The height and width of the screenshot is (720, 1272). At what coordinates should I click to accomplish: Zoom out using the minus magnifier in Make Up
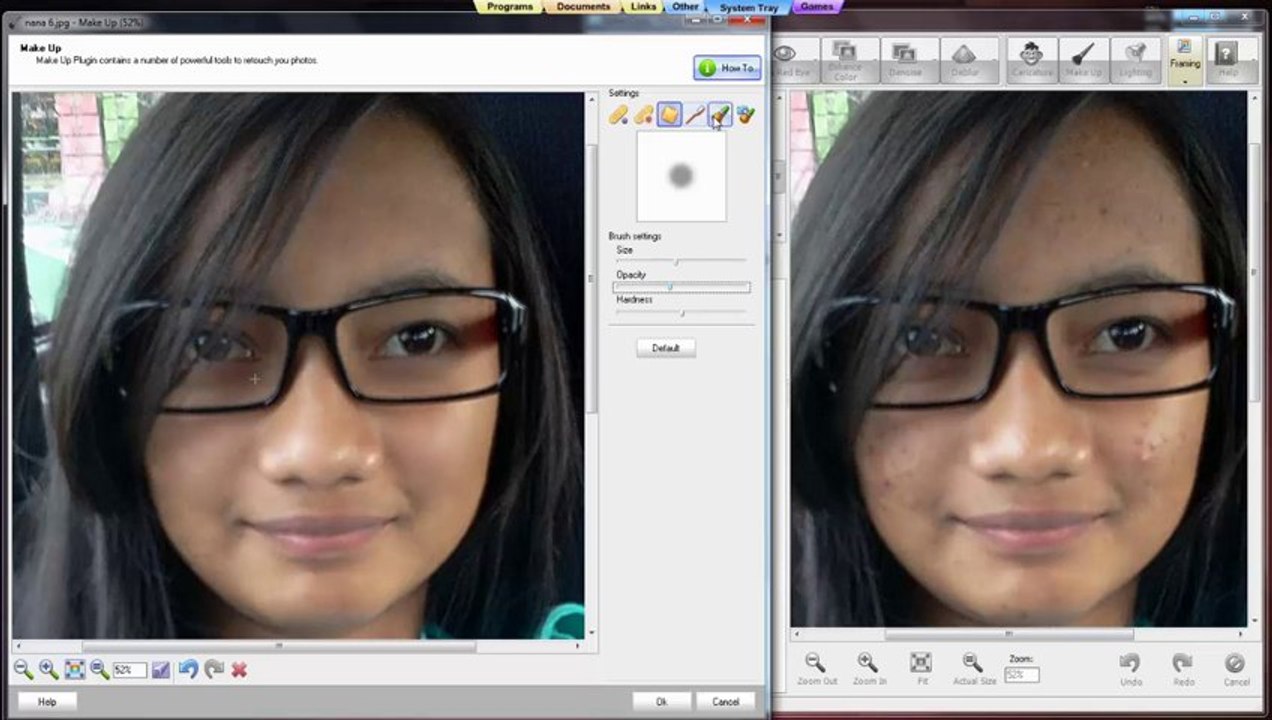coord(23,670)
